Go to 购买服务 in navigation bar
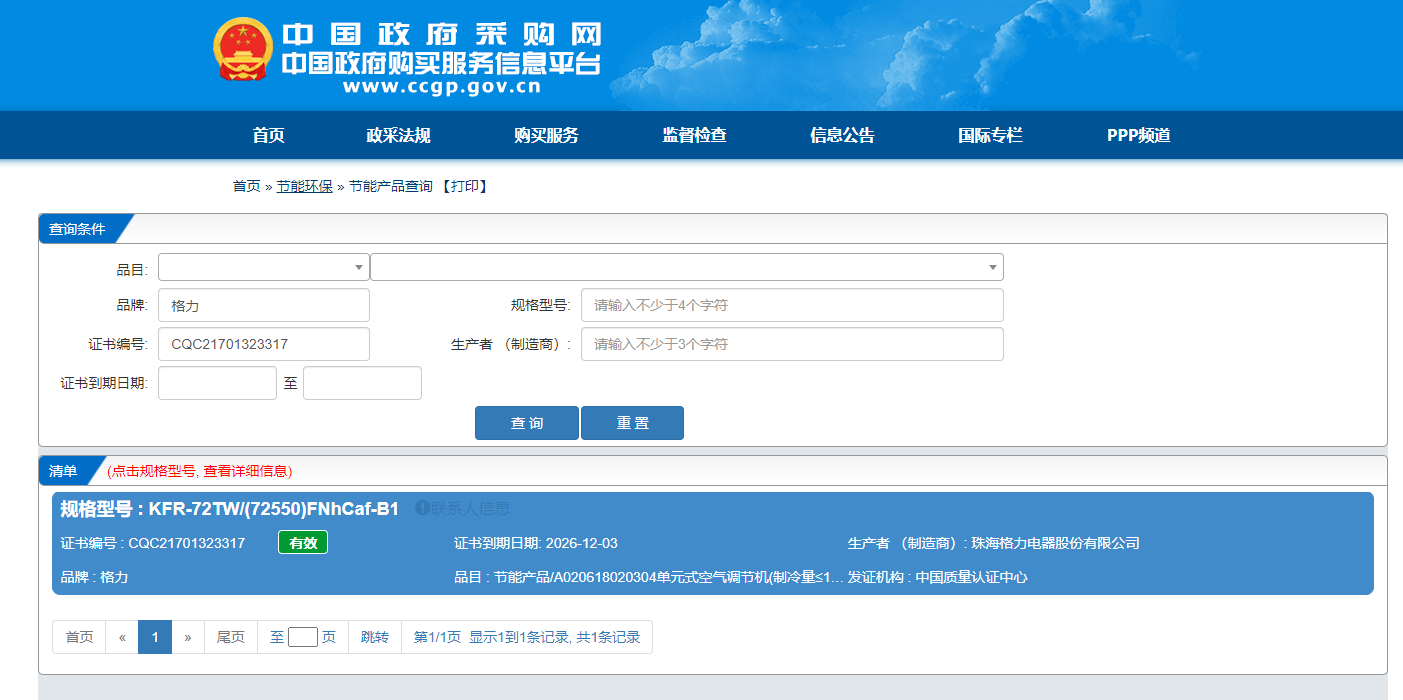This screenshot has height=700, width=1403. tap(546, 136)
